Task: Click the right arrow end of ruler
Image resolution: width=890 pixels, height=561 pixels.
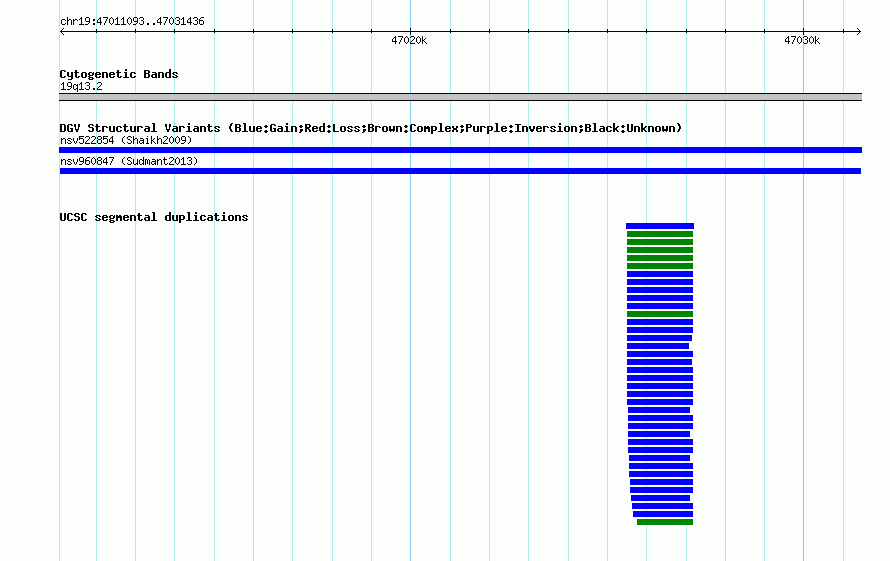Action: click(x=858, y=31)
